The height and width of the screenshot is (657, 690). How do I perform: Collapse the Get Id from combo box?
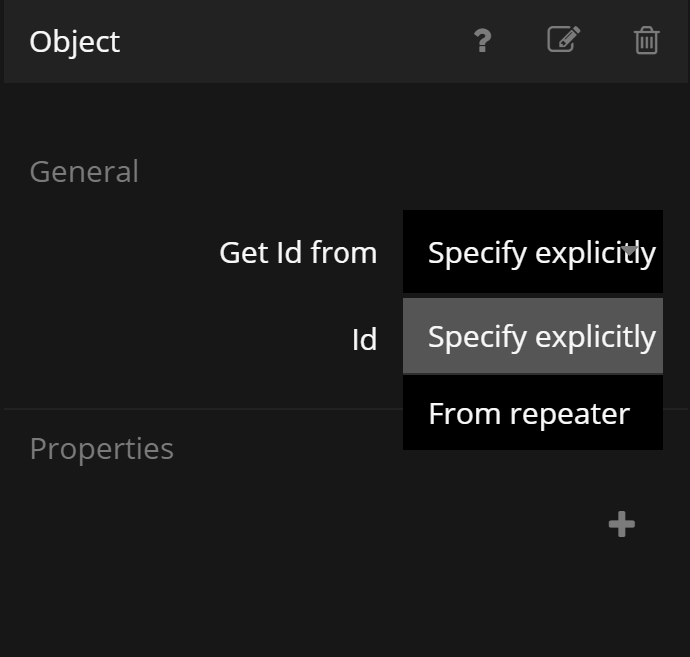[532, 252]
